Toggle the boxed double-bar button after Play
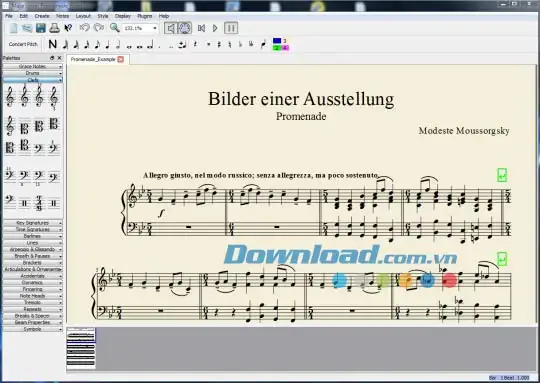This screenshot has height=383, width=540. click(x=231, y=28)
